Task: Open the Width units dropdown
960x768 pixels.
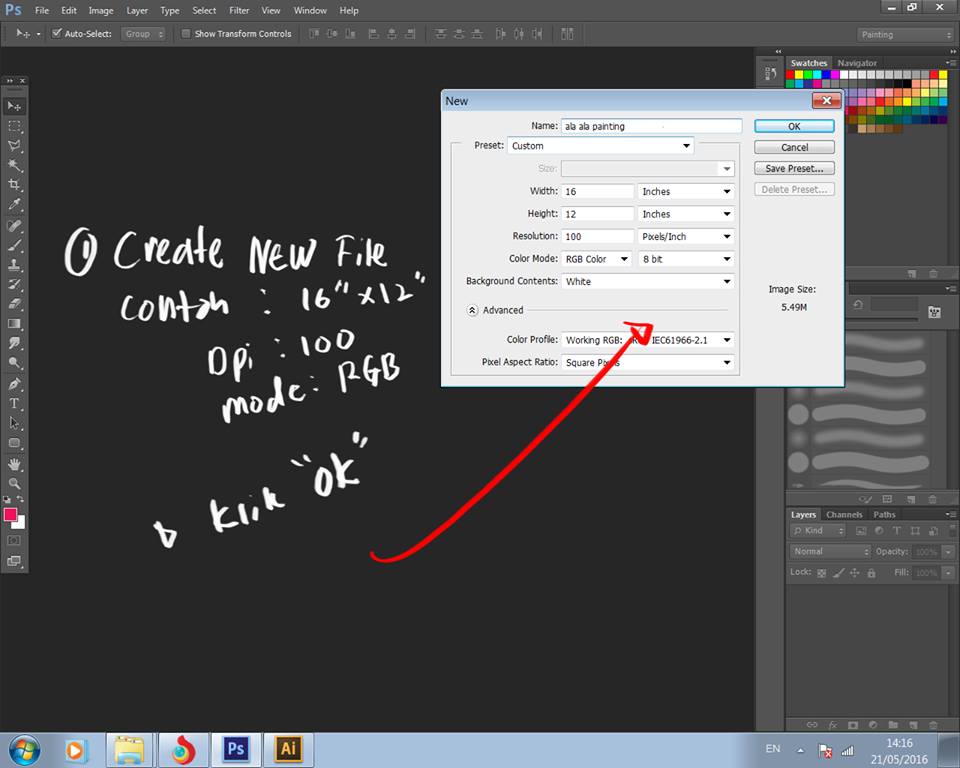Action: pos(686,191)
